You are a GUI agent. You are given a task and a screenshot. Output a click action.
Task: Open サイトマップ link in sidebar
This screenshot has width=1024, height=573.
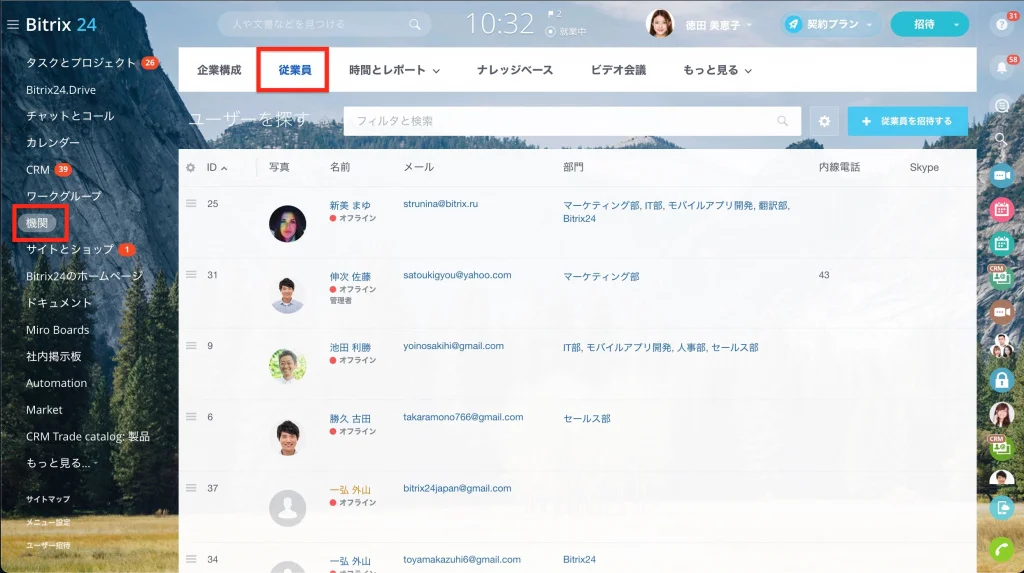(x=48, y=499)
